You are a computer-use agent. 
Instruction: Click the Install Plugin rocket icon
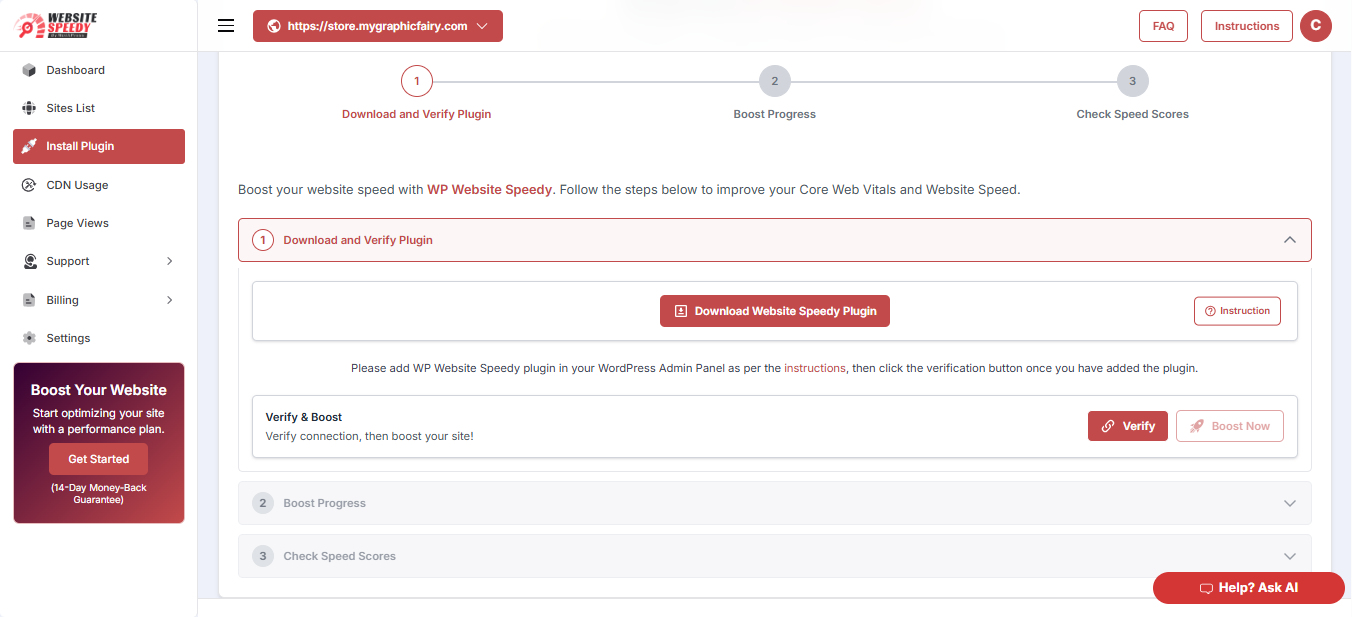[x=29, y=146]
